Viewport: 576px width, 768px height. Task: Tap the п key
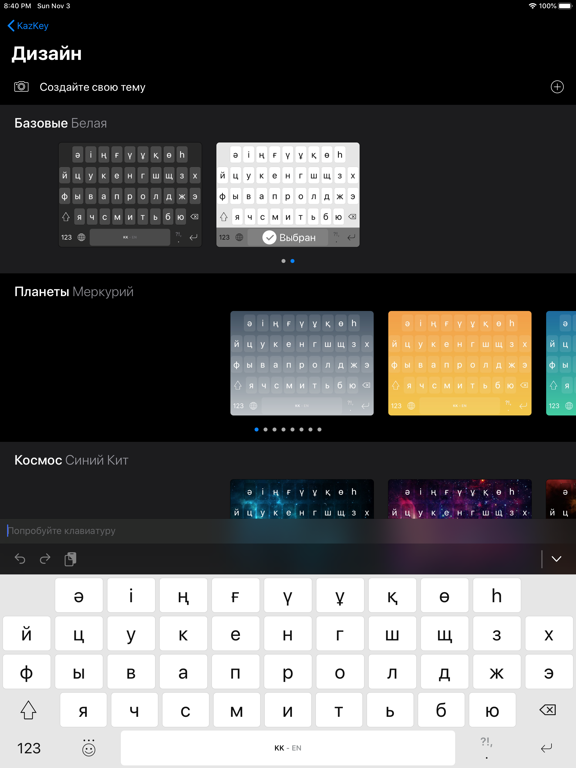[236, 672]
